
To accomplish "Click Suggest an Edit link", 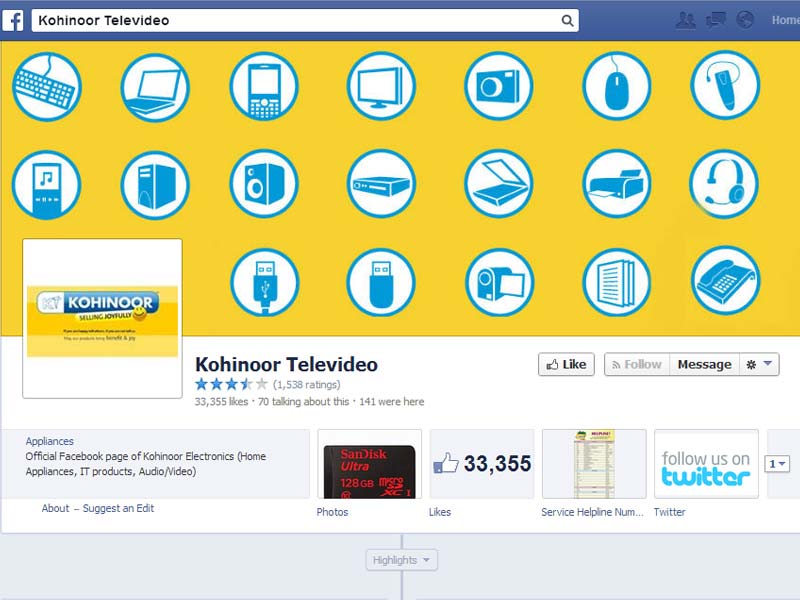I will pos(118,508).
